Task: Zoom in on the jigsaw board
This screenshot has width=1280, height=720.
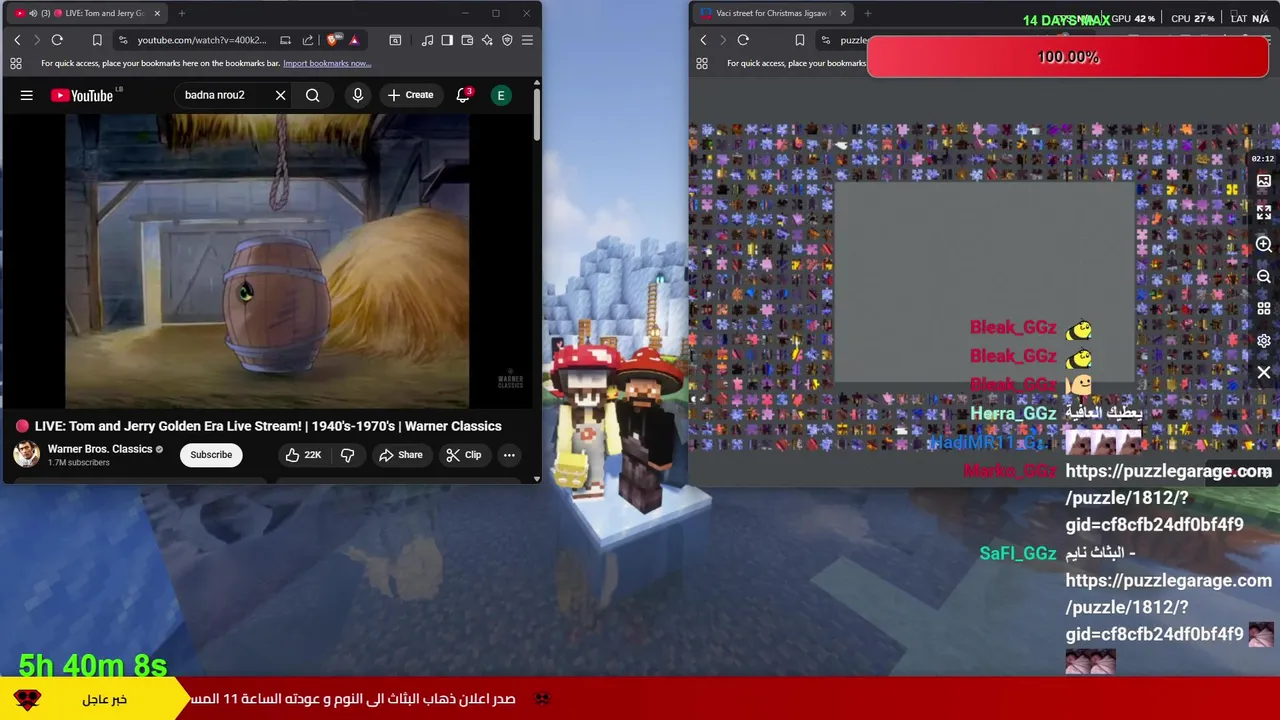Action: (1264, 245)
